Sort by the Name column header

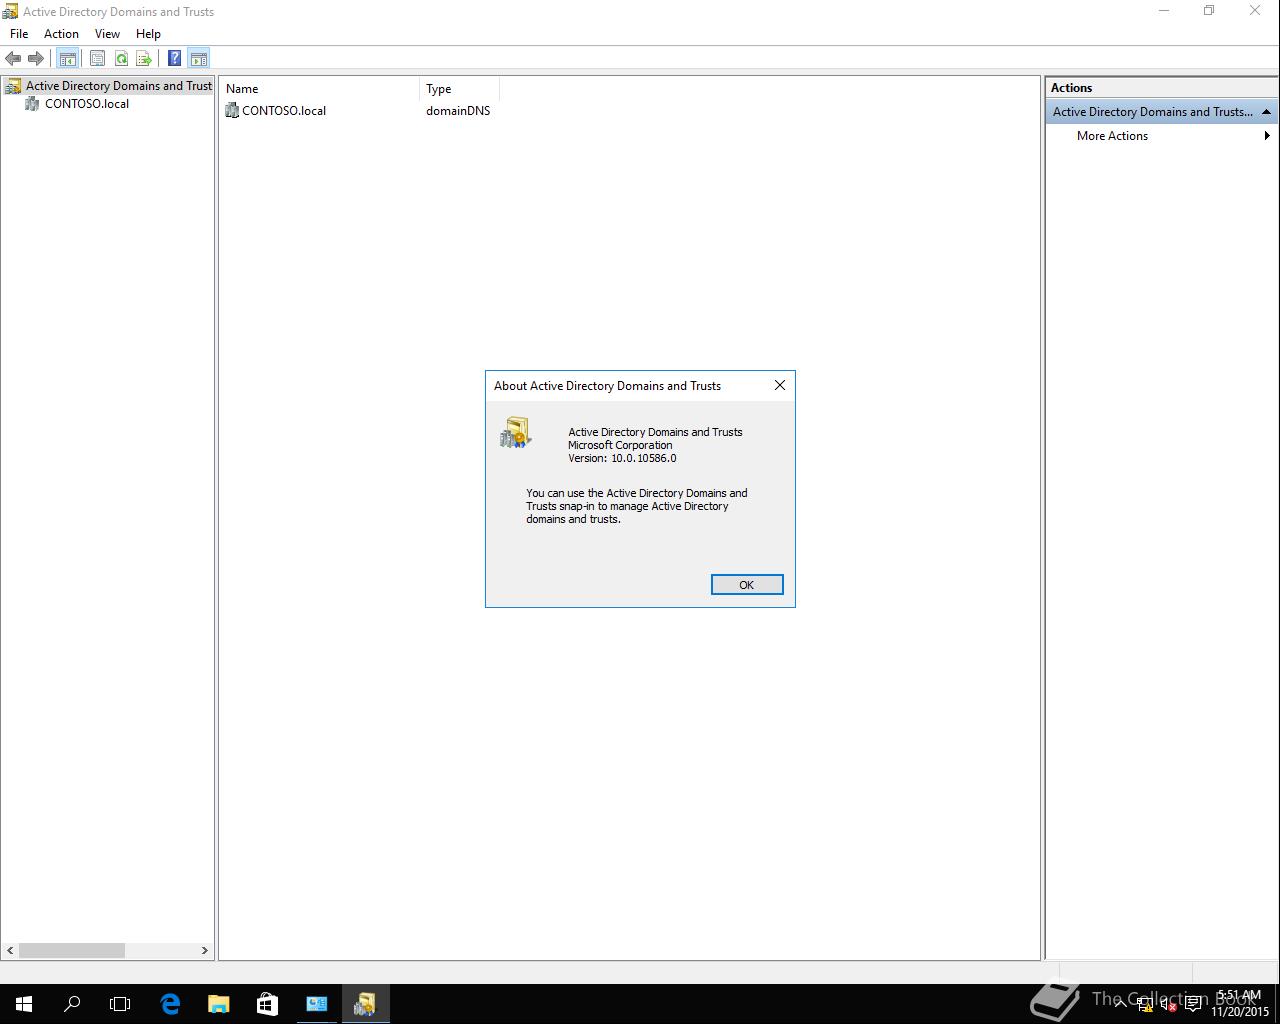click(319, 89)
